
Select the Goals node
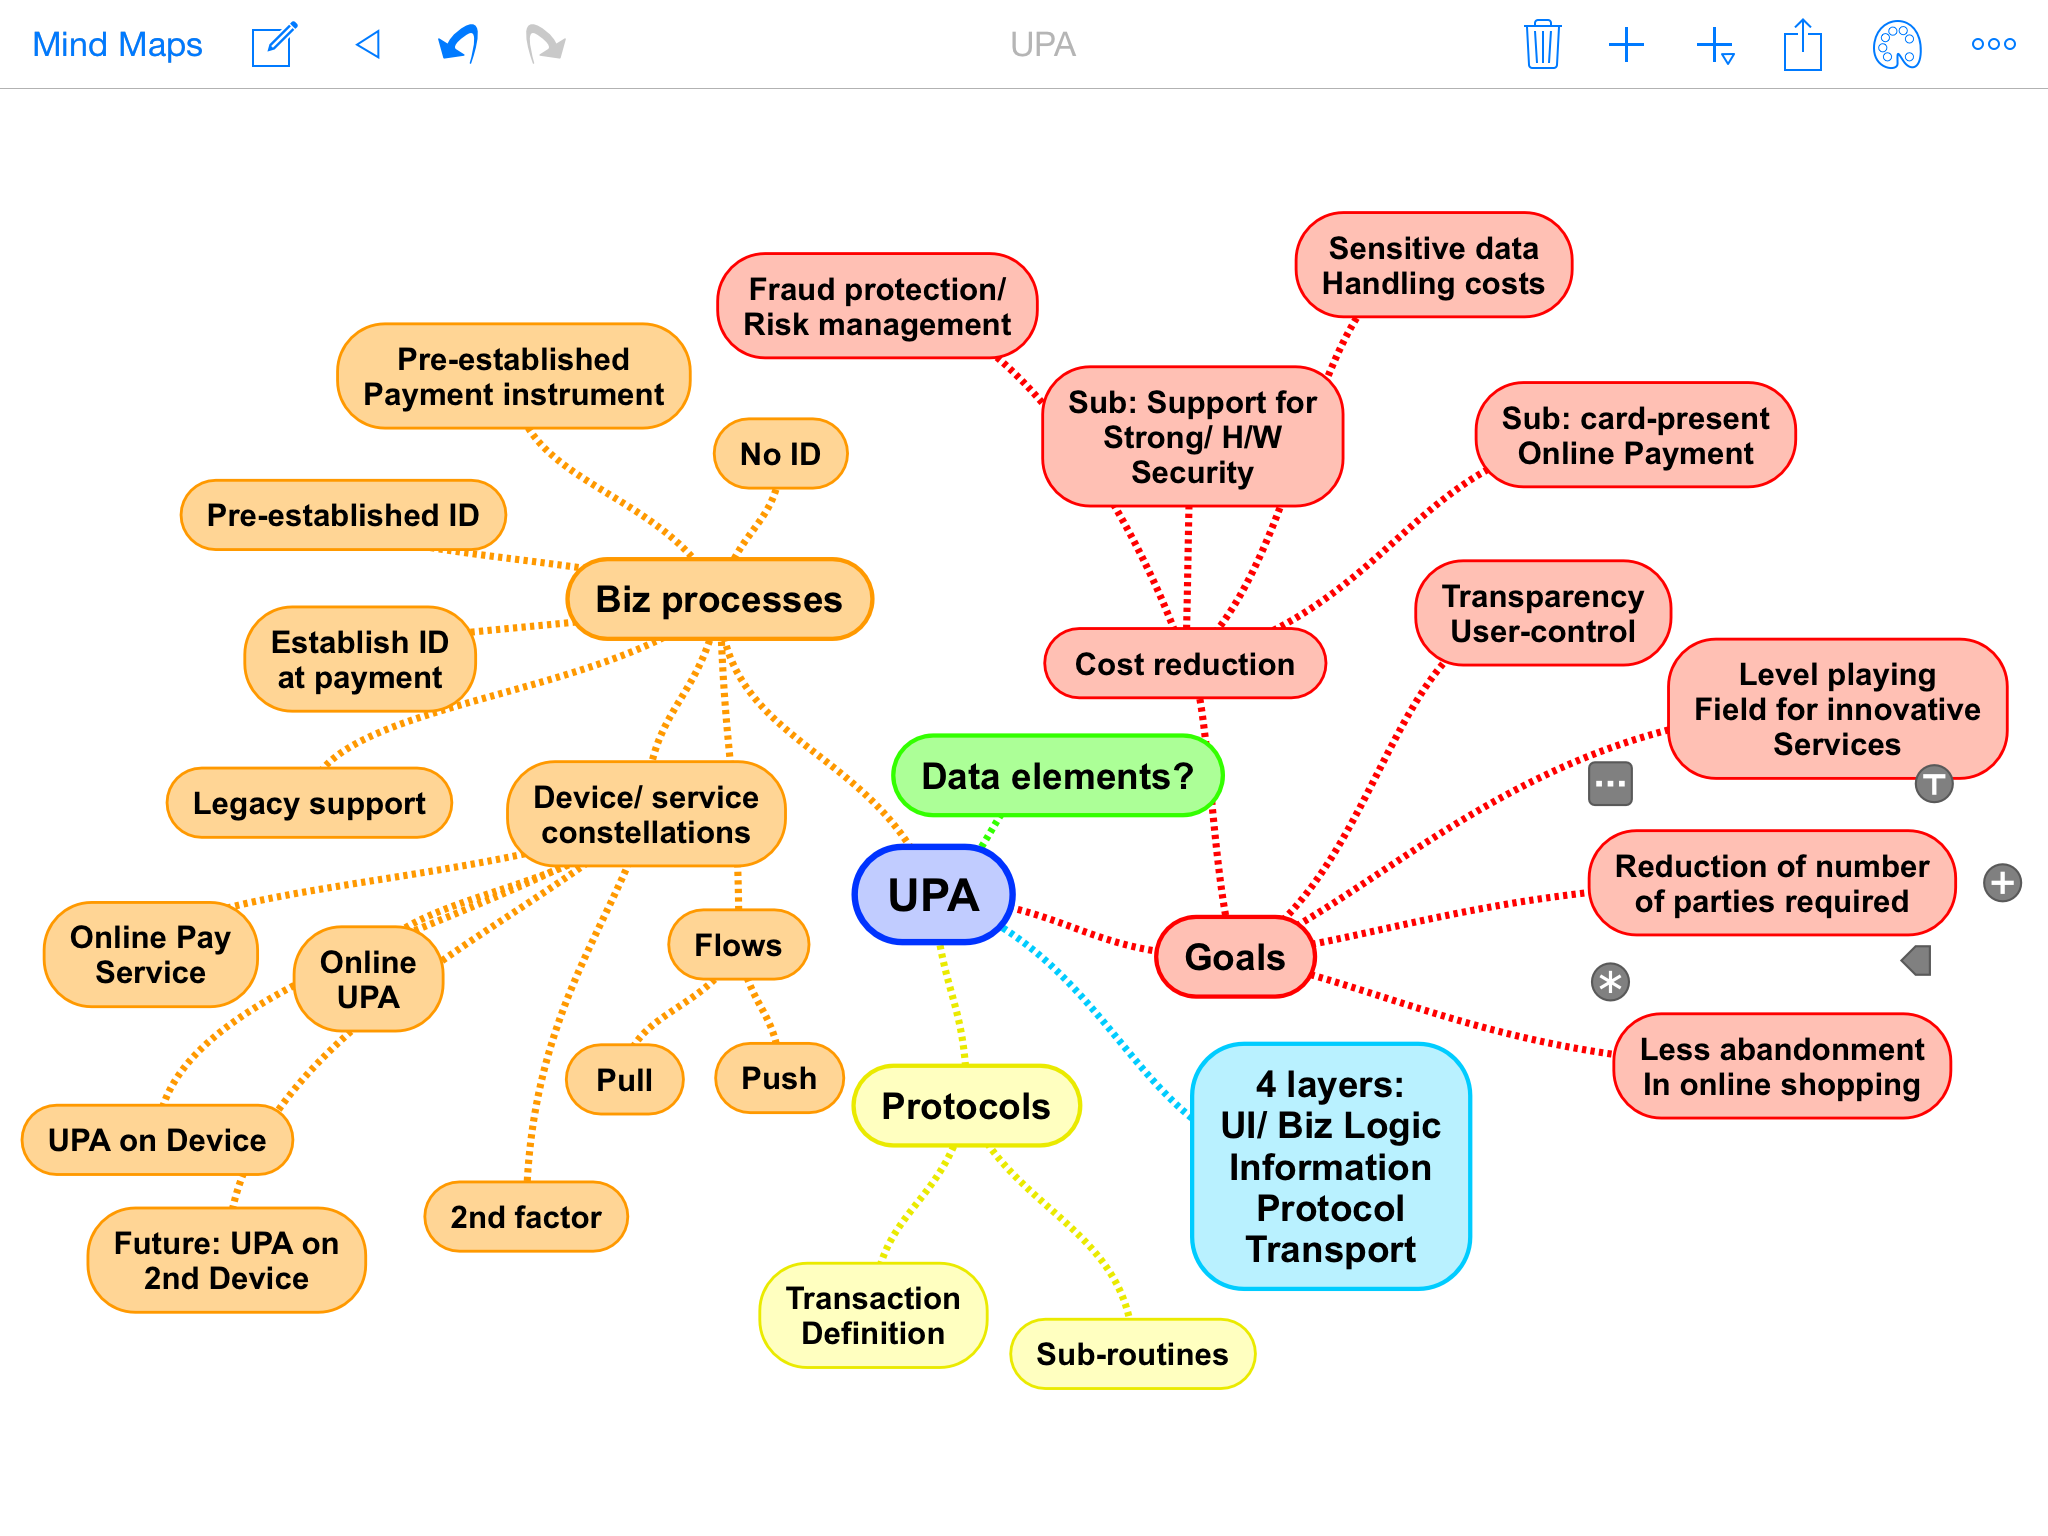pos(1234,957)
